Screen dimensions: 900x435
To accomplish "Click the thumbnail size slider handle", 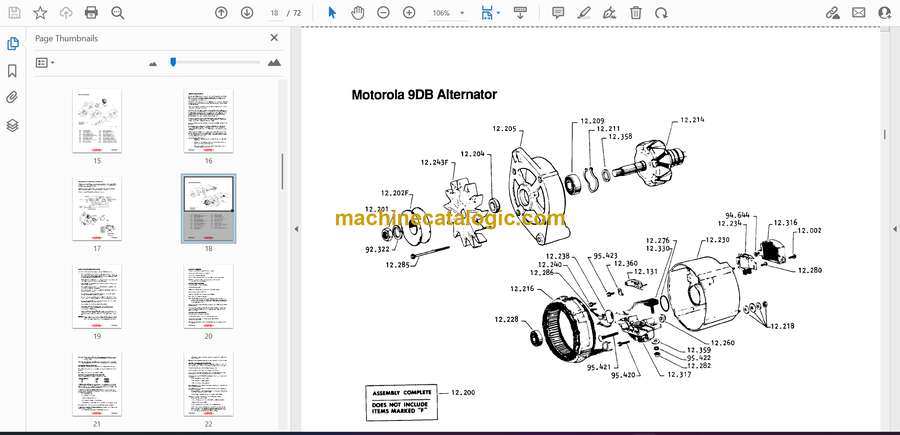I will 173,62.
